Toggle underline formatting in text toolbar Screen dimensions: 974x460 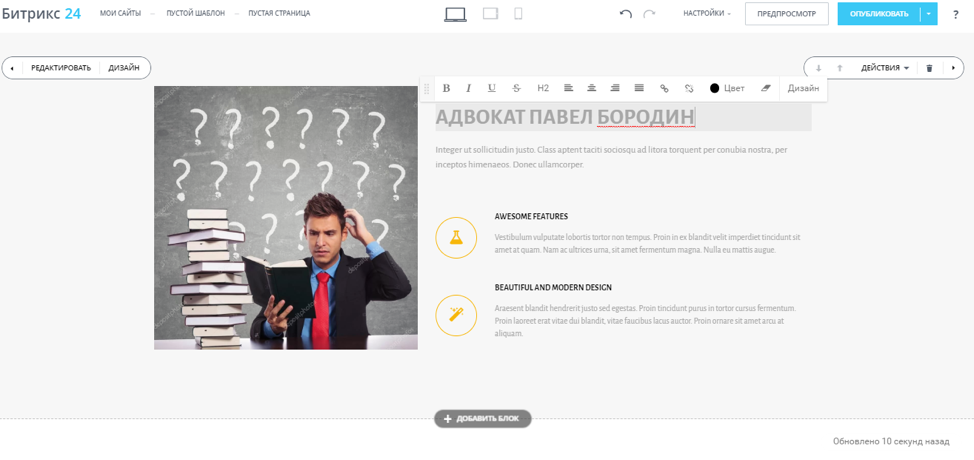point(492,88)
